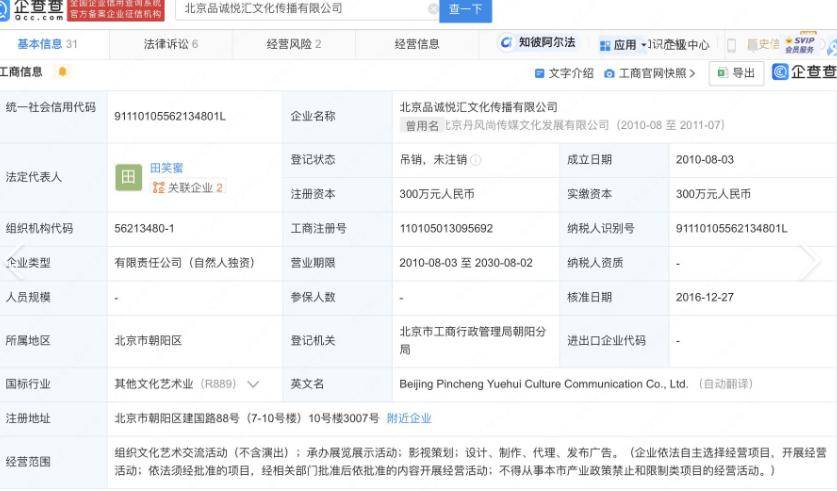Go to next panel with right arrow
The height and width of the screenshot is (491, 837).
coord(810,262)
